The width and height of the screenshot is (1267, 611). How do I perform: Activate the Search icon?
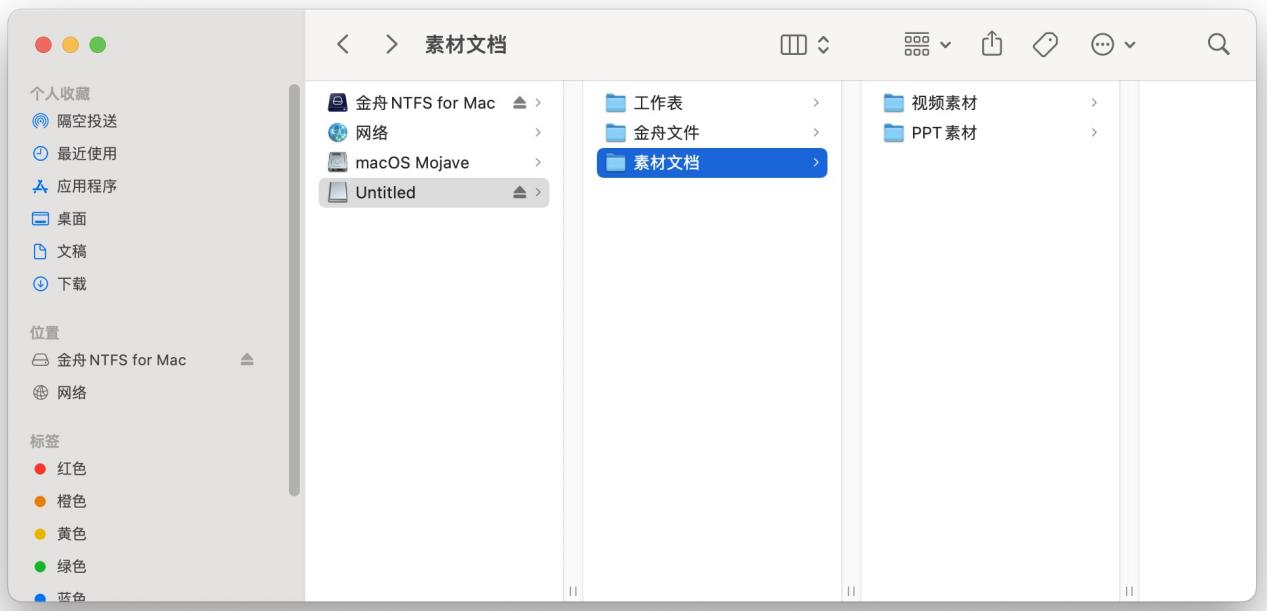pyautogui.click(x=1216, y=44)
